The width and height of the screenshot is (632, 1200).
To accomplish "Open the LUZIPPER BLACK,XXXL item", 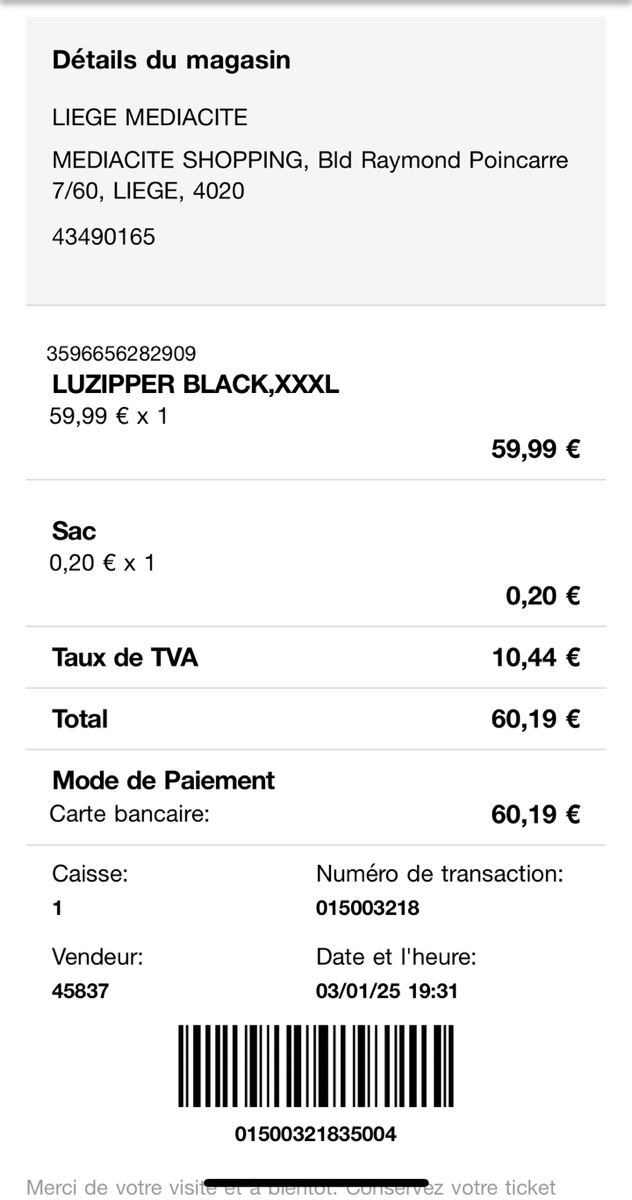I will tap(195, 384).
